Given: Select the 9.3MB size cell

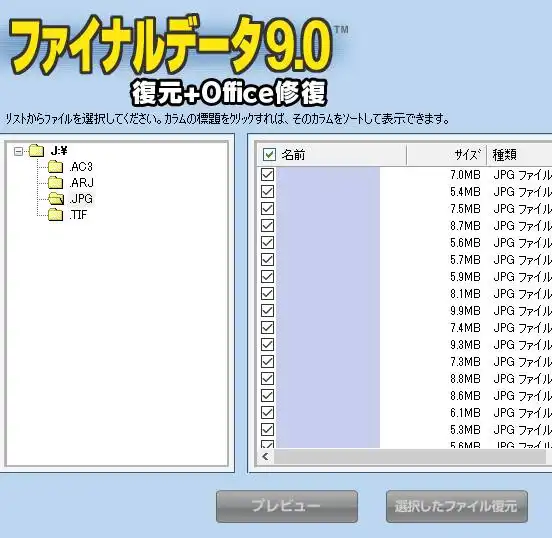Looking at the screenshot, I should (x=465, y=345).
